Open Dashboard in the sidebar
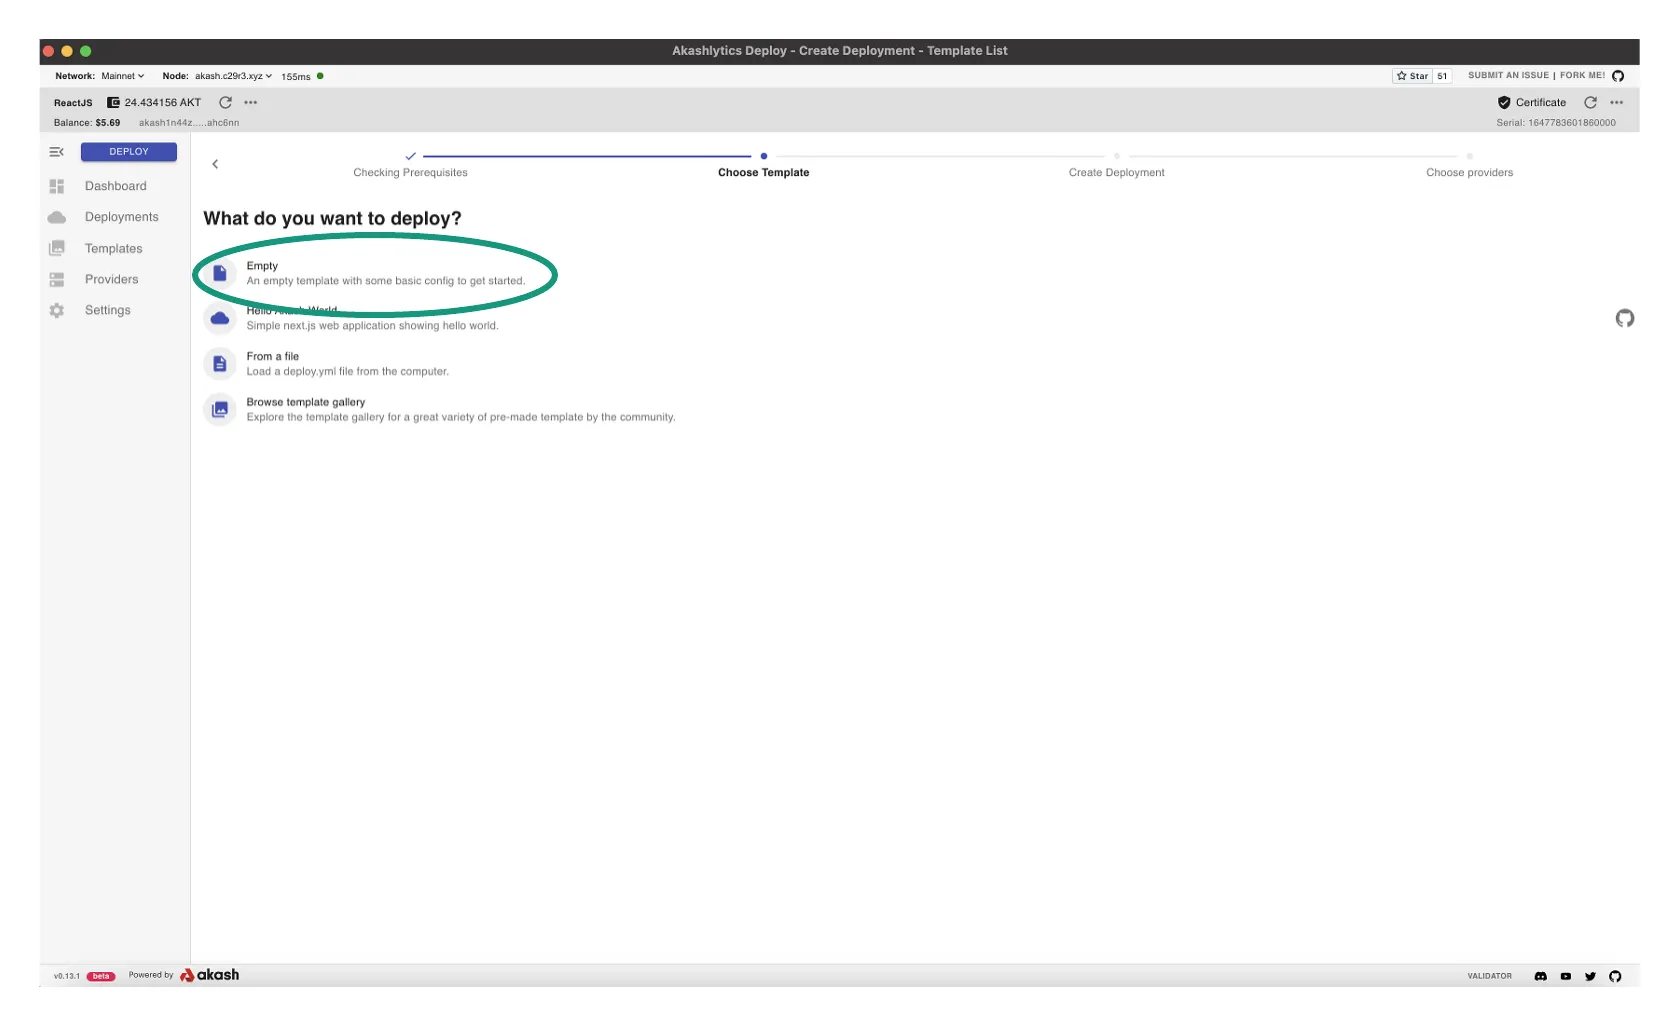1680x1027 pixels. point(115,186)
